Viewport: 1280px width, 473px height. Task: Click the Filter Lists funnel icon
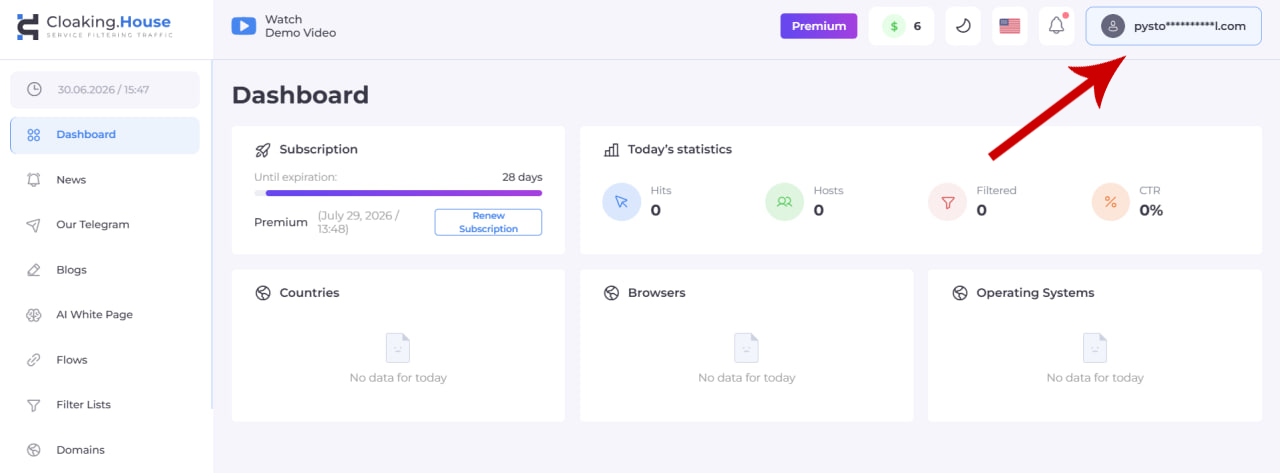coord(34,405)
